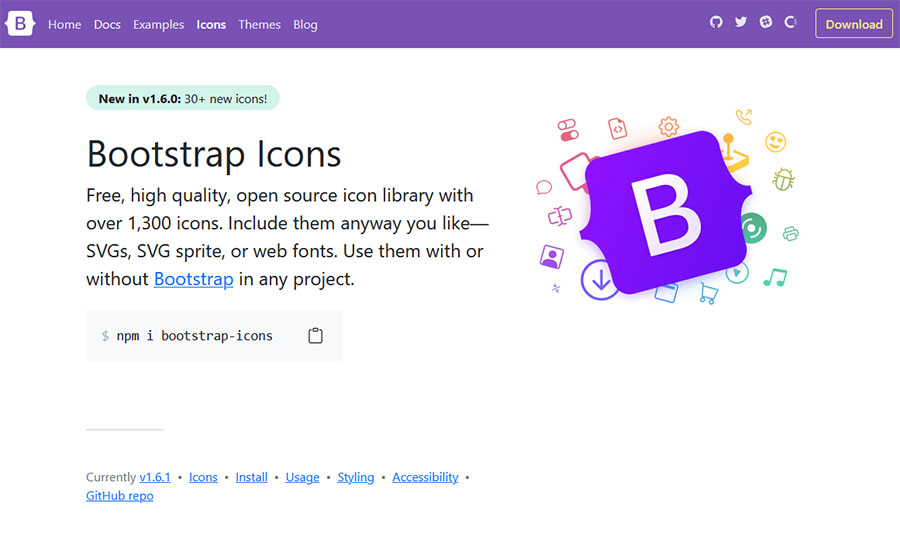Screen dimensions: 900x534
Task: Open the v1.6.1 version link
Action: click(x=155, y=477)
